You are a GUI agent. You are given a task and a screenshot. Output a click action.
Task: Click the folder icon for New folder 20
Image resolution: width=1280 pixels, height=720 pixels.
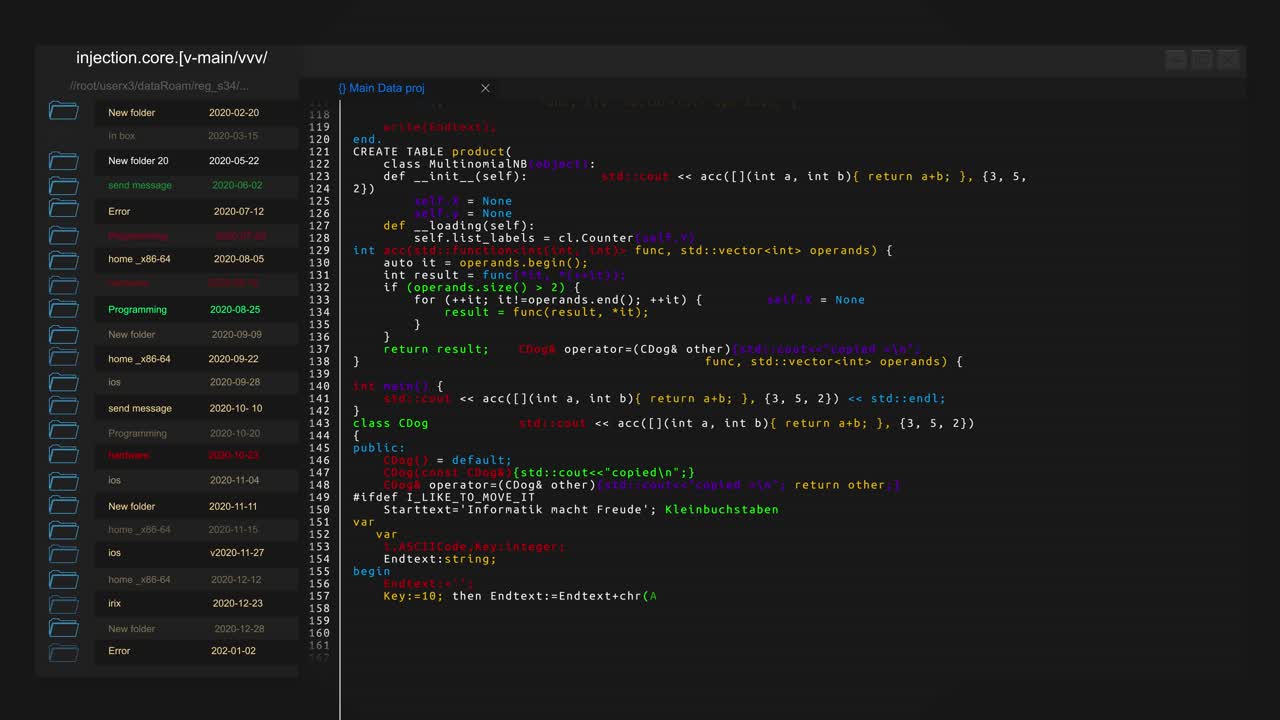[63, 160]
